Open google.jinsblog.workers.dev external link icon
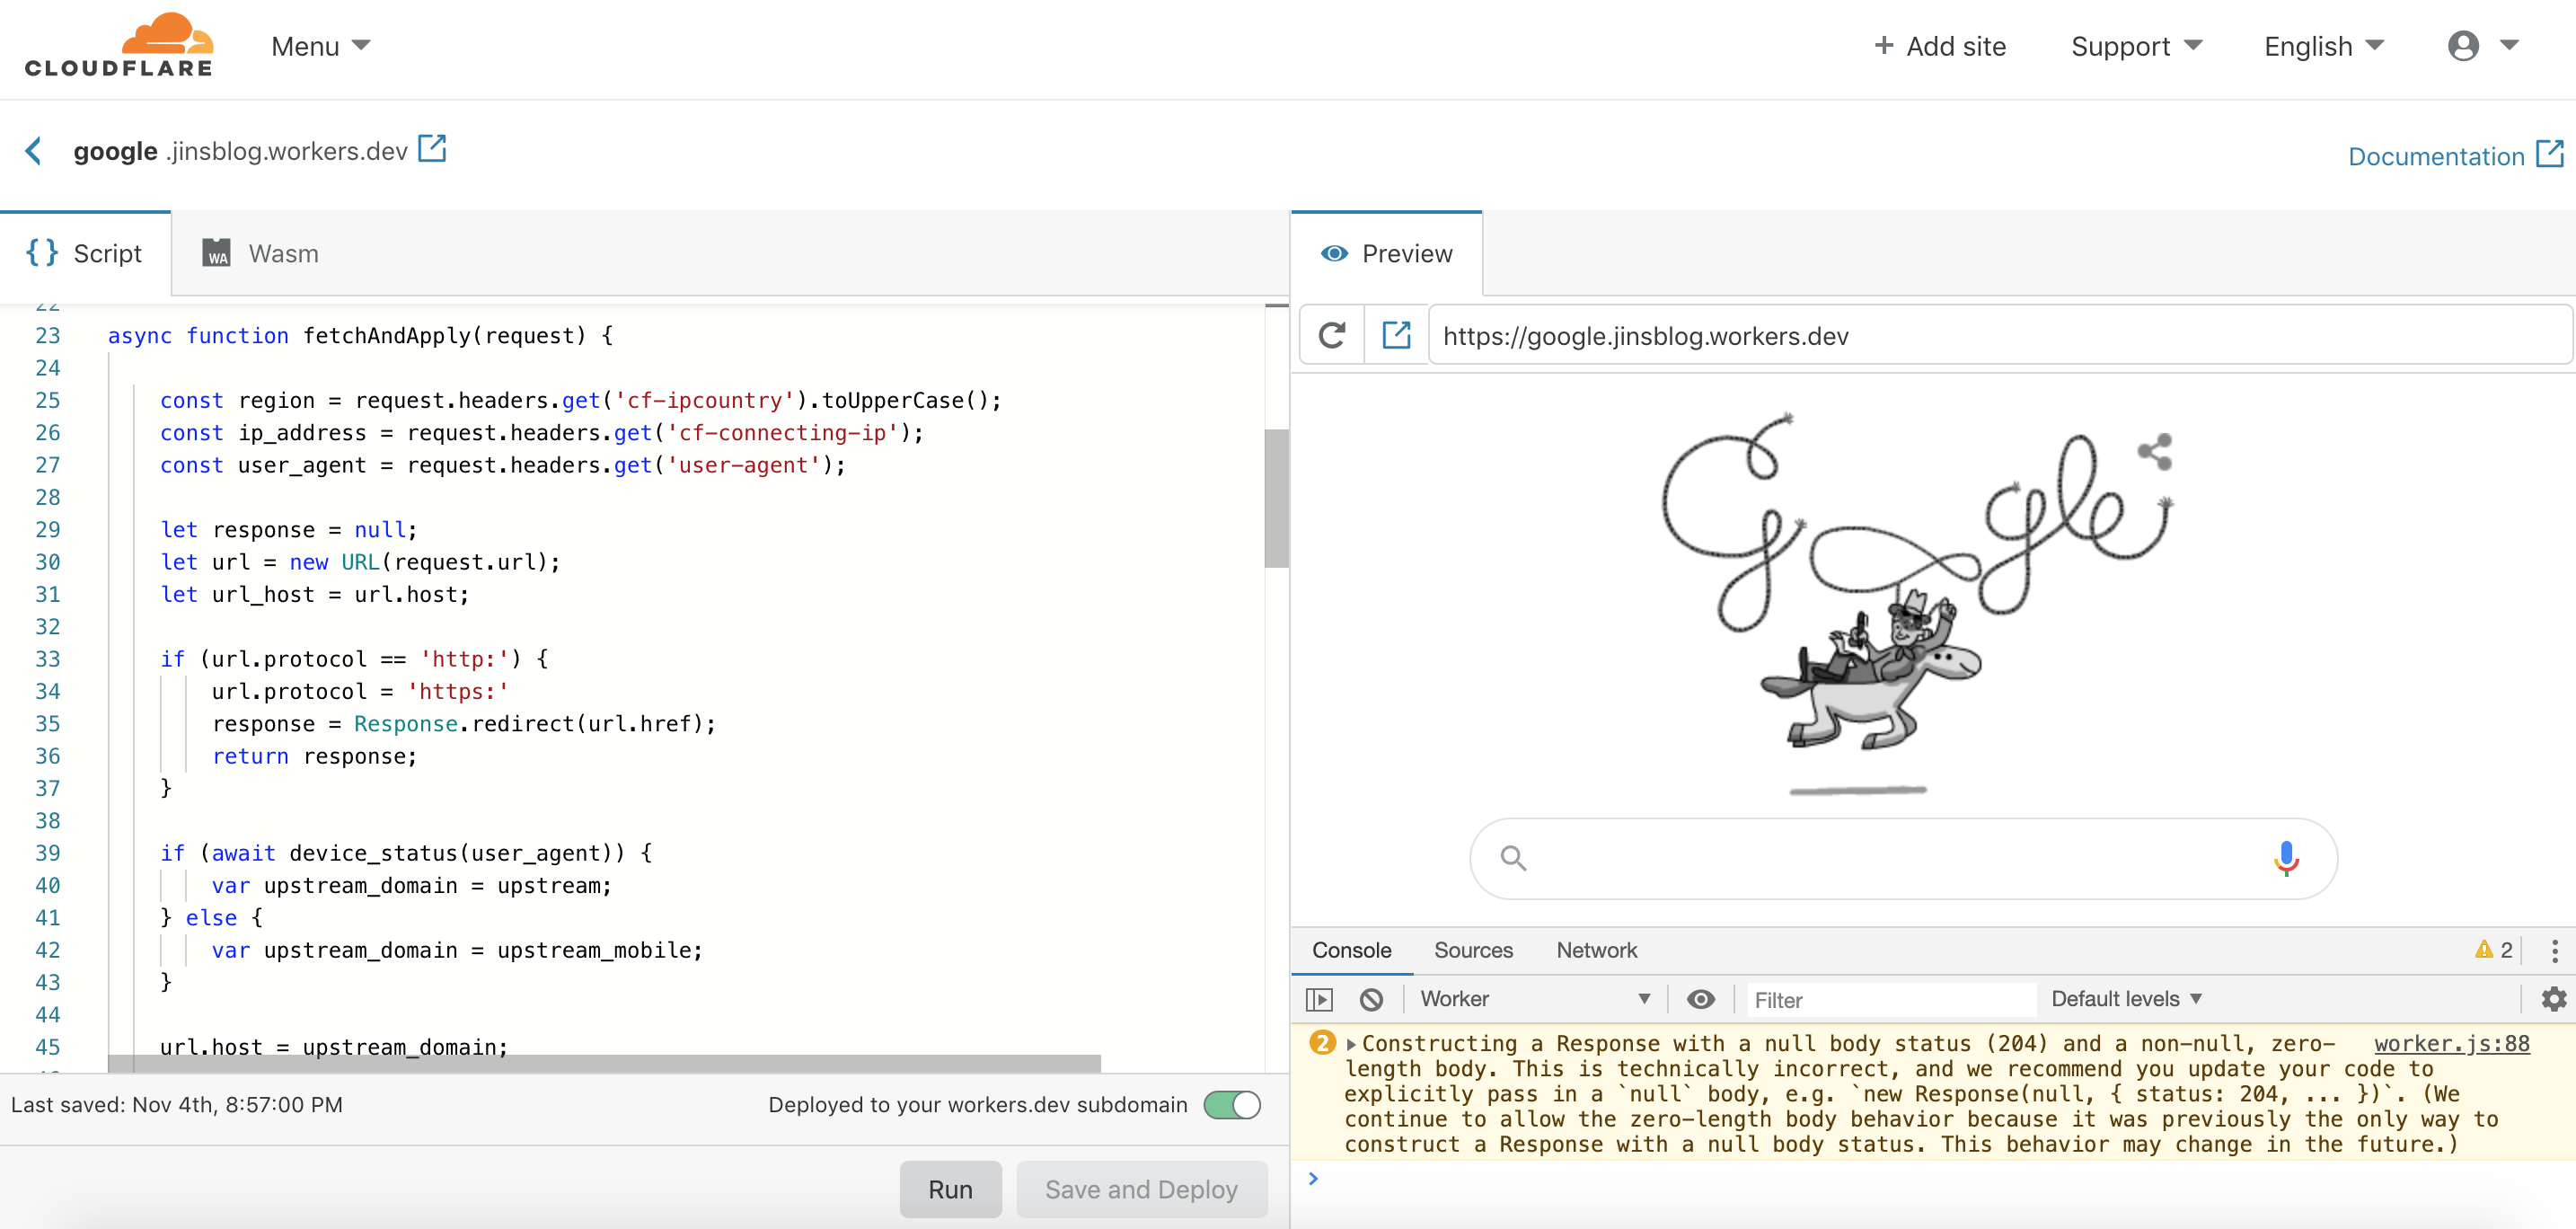Viewport: 2576px width, 1229px height. pyautogui.click(x=432, y=149)
